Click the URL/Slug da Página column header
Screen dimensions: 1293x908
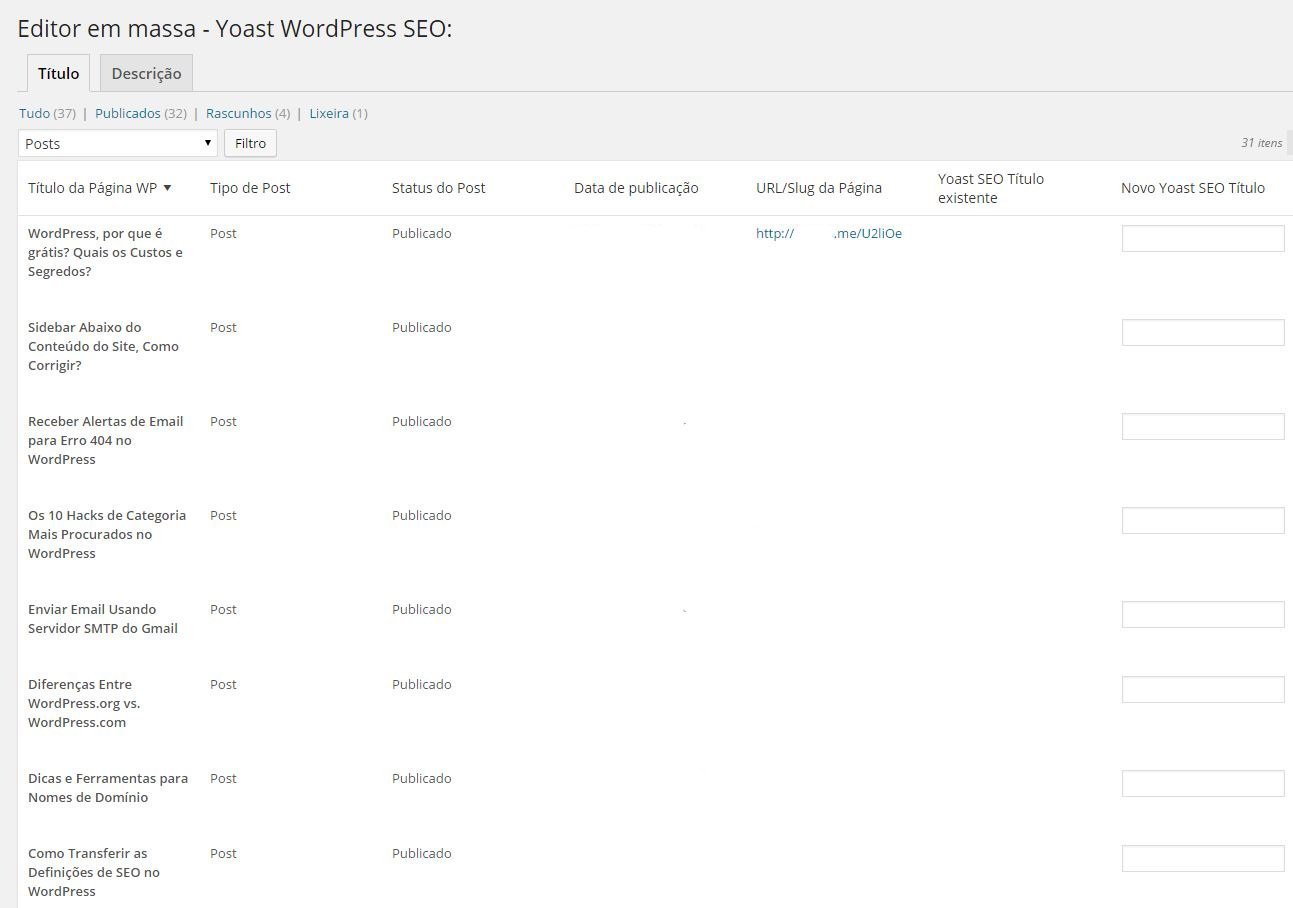click(819, 187)
